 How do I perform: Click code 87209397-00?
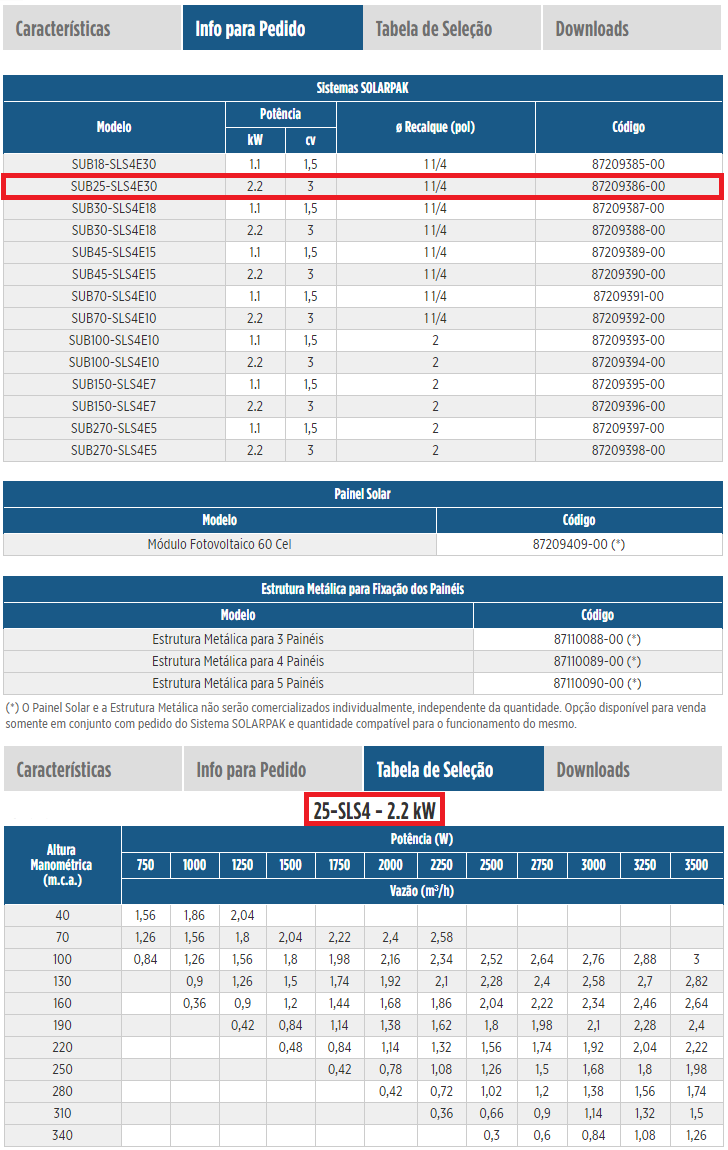point(628,428)
